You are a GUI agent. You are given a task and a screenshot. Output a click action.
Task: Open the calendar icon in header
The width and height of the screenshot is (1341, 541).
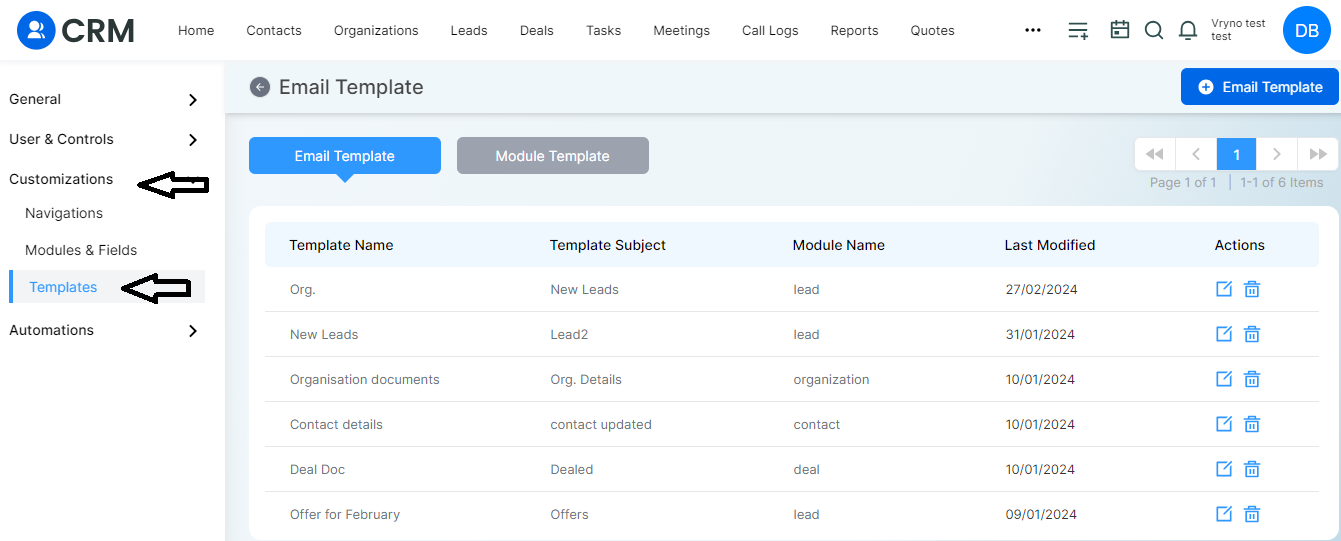[x=1120, y=30]
